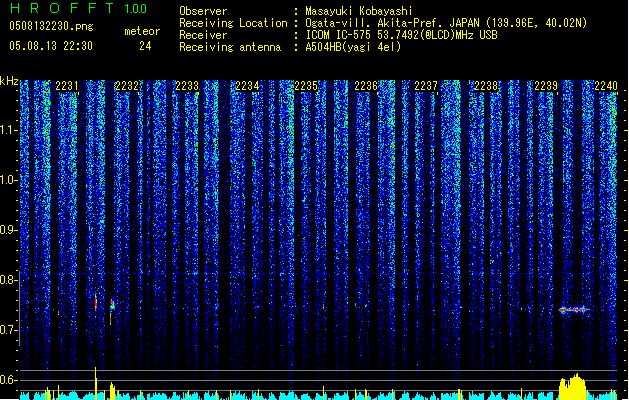
Task: Click the 2237 time marker
Action: [426, 86]
